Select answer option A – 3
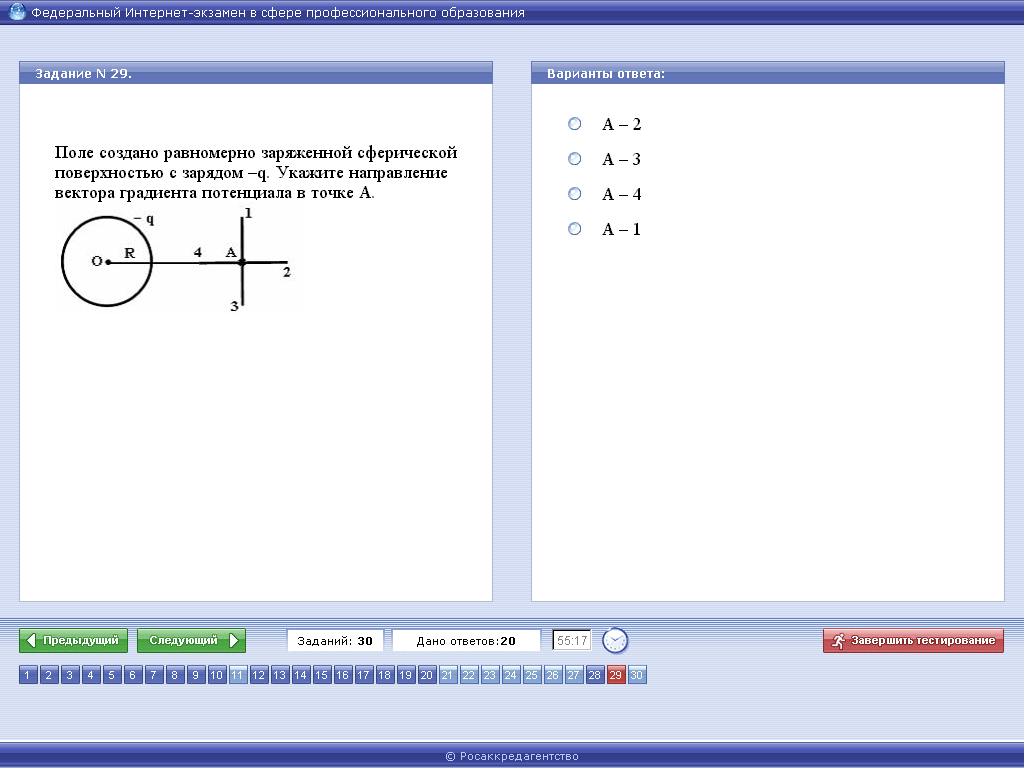Image resolution: width=1024 pixels, height=768 pixels. (x=574, y=159)
